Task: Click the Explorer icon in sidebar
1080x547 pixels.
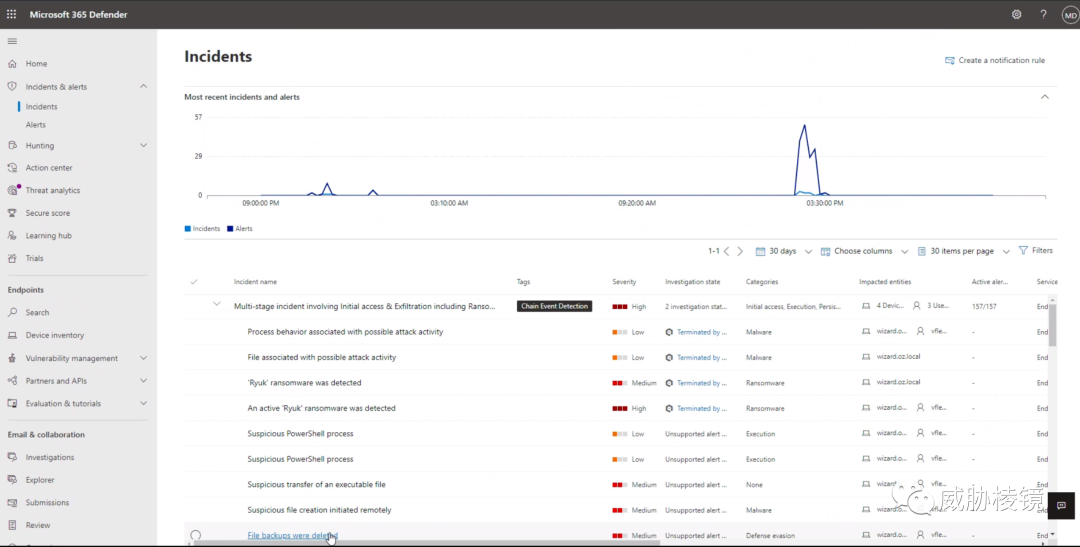Action: (12, 479)
